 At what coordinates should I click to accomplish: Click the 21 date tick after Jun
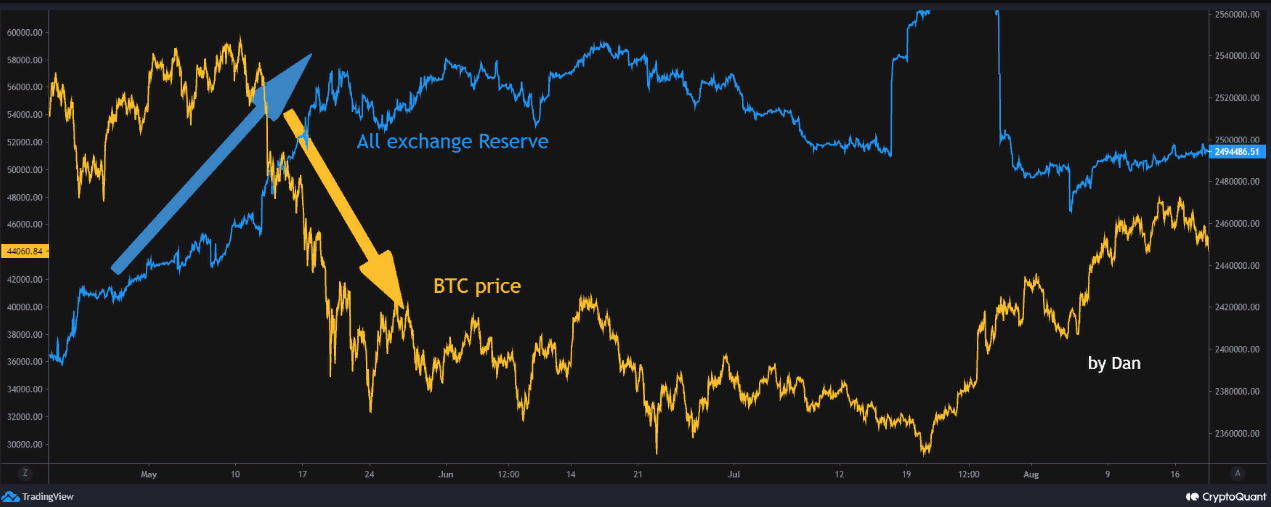(637, 473)
